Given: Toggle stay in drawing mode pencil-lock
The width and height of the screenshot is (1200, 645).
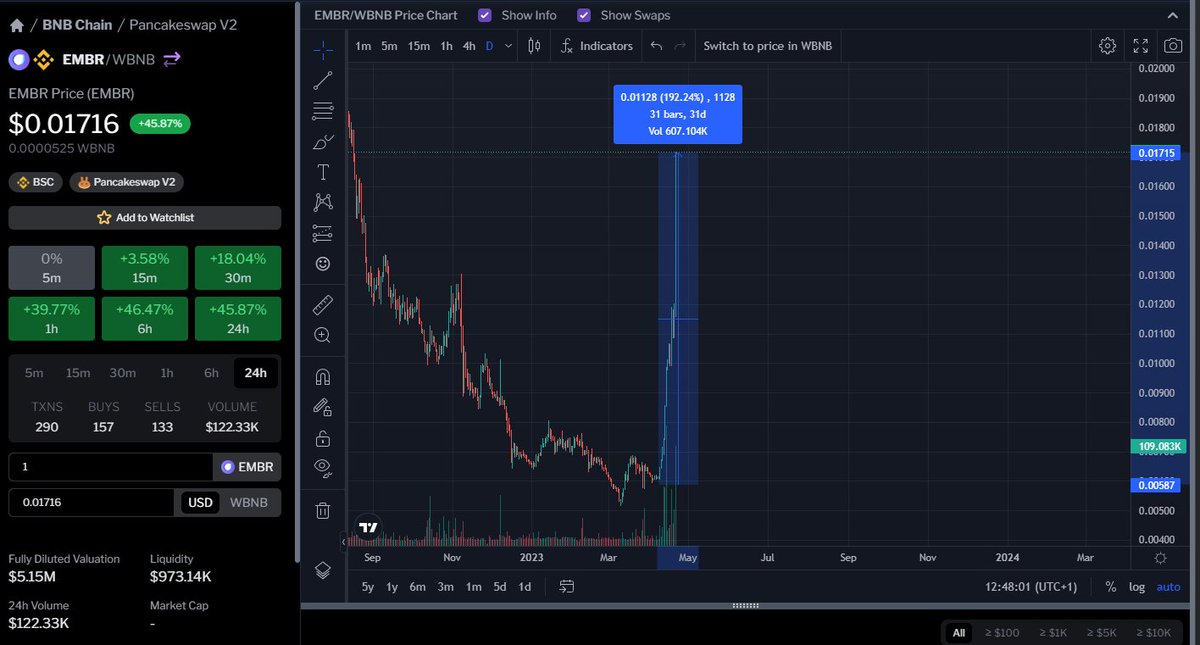Looking at the screenshot, I should click(323, 407).
